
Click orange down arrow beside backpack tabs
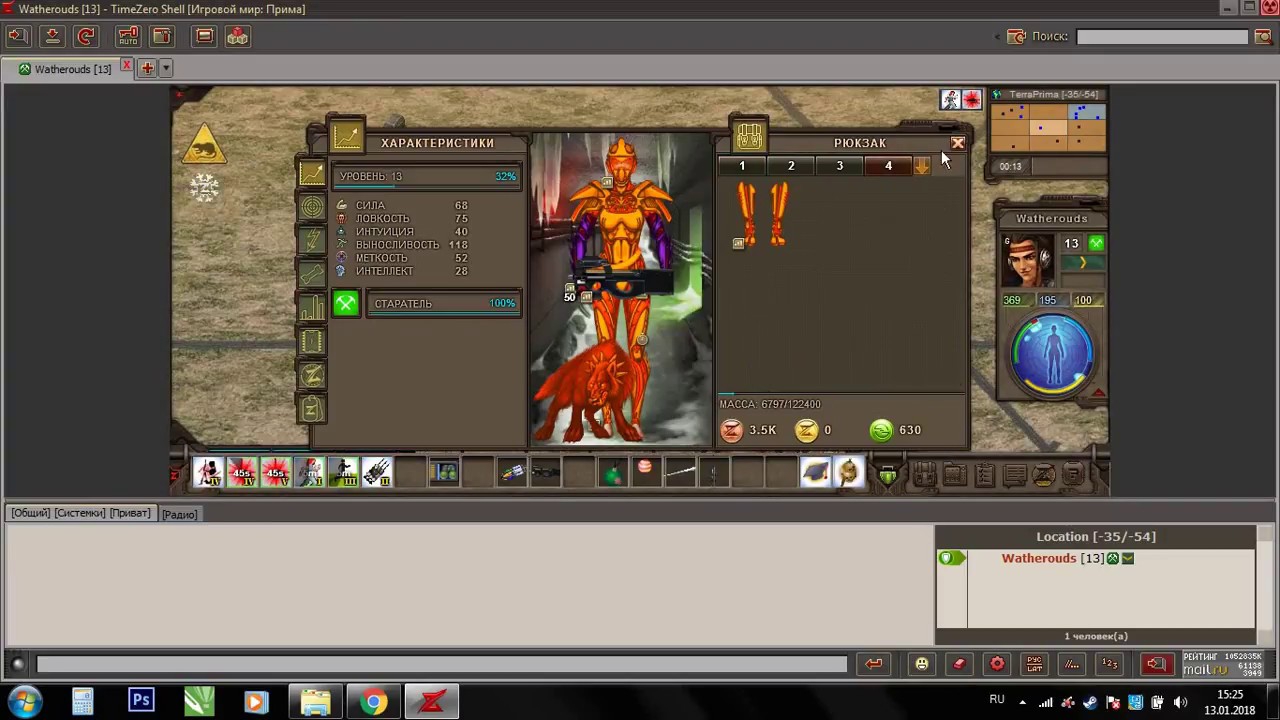(x=922, y=167)
